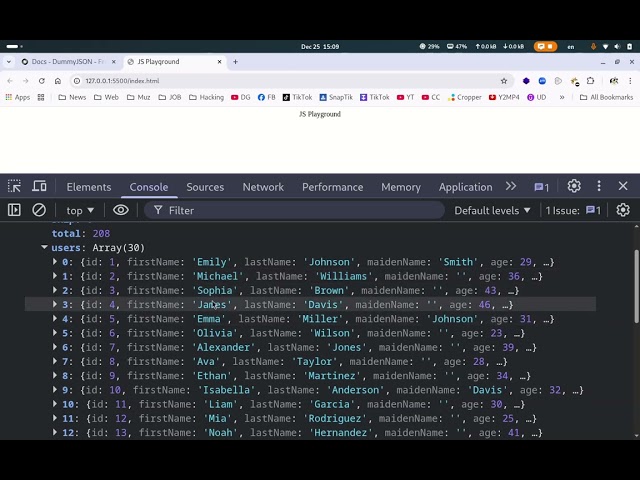Screen dimensions: 640x480
Task: Show the console sidebar panel icon
Action: click(14, 210)
